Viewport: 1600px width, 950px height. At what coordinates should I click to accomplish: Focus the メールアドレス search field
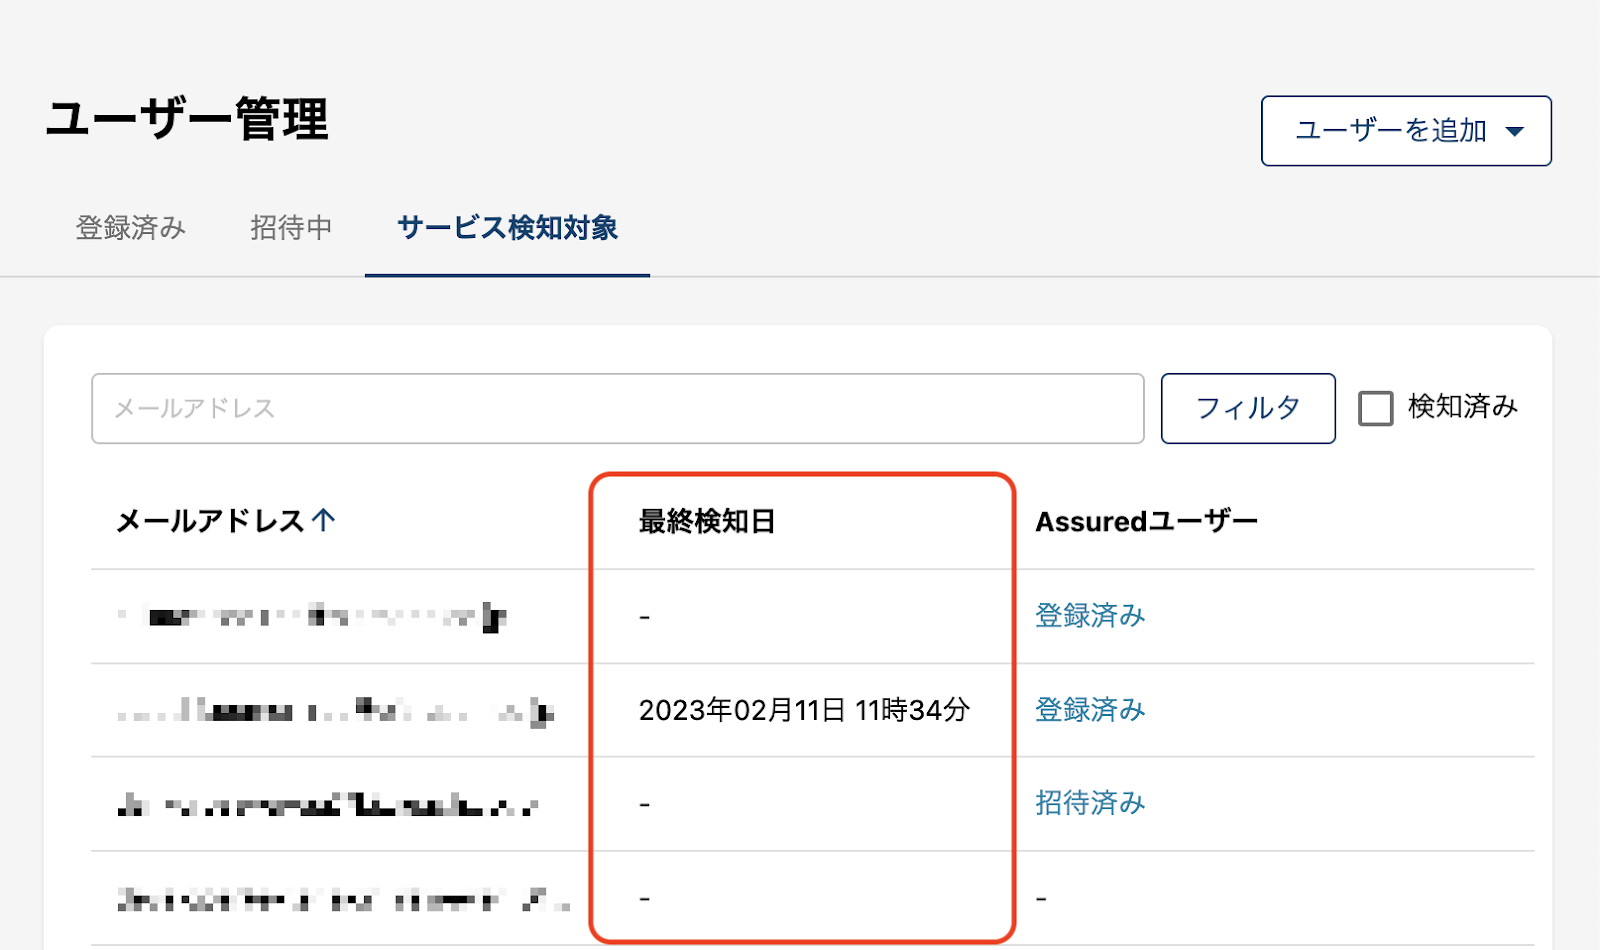click(617, 408)
